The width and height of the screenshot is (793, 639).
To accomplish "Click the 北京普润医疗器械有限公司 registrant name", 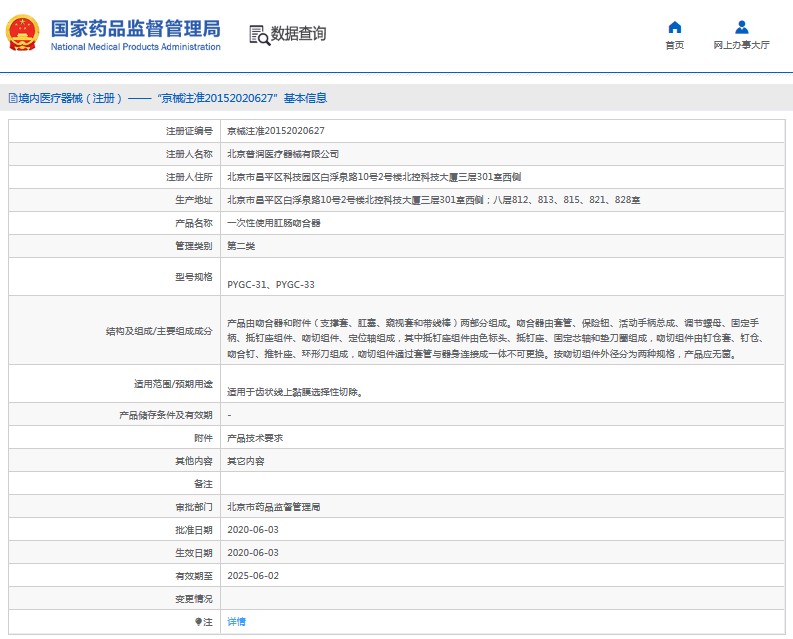I will (x=283, y=154).
